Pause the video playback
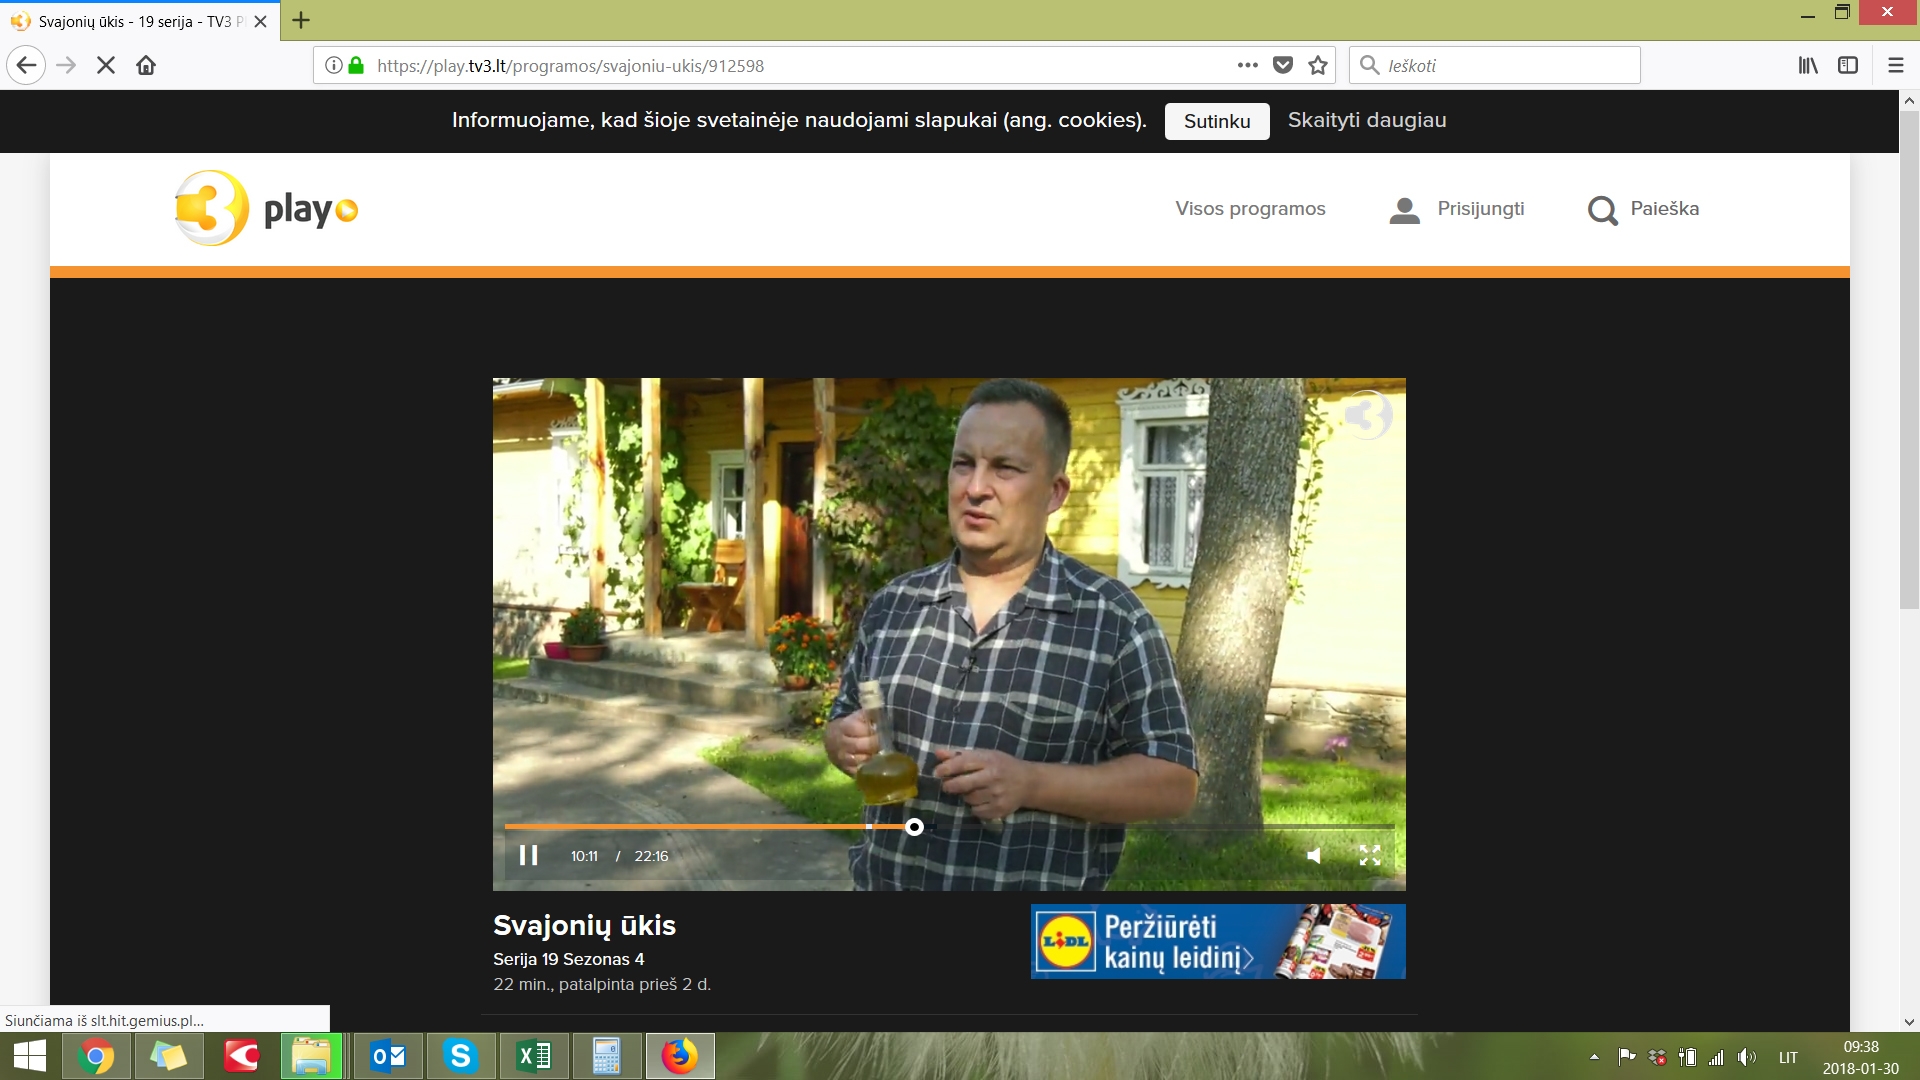1920x1080 pixels. tap(528, 856)
